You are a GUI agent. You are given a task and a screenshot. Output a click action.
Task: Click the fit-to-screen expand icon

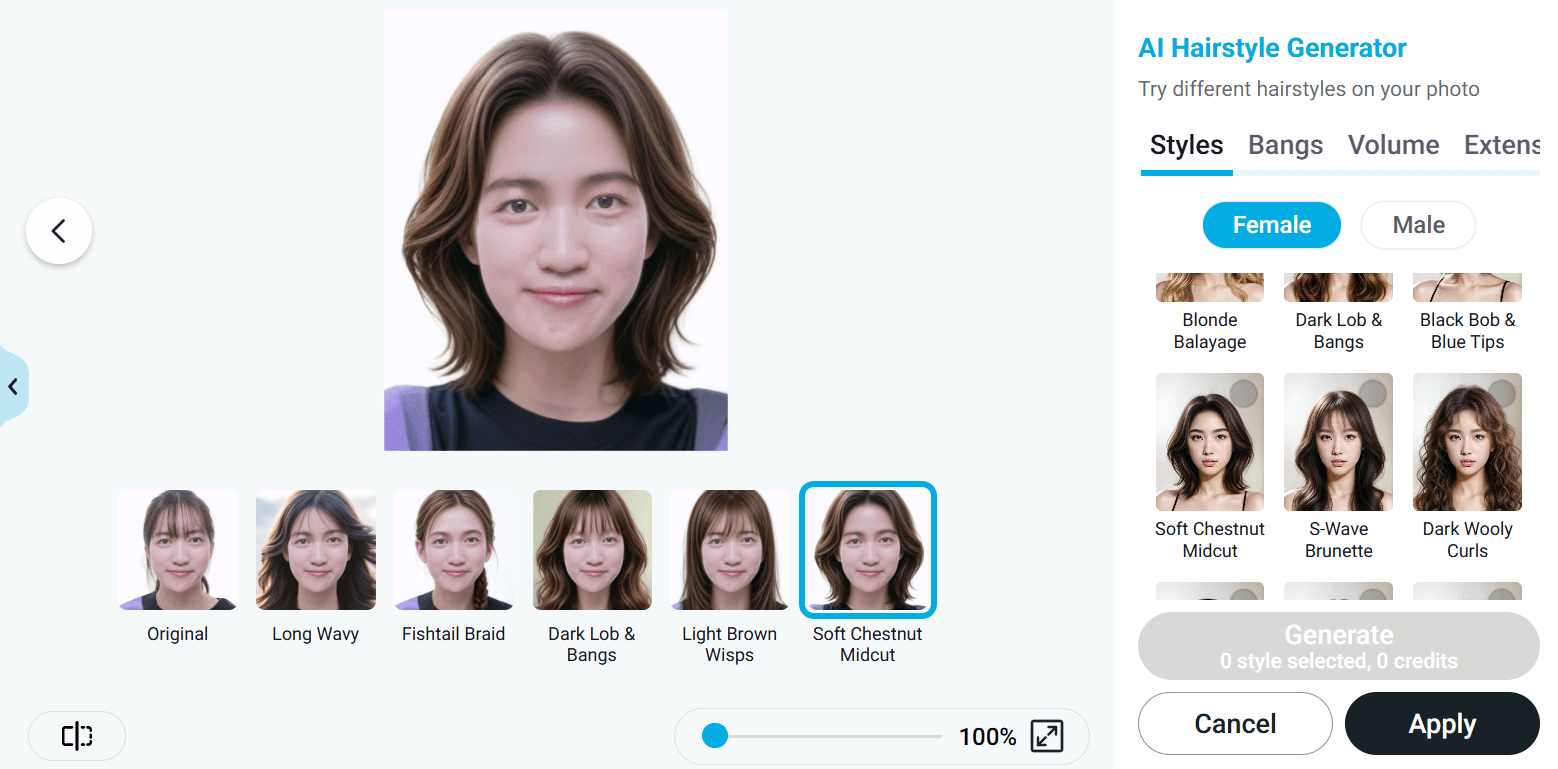pyautogui.click(x=1047, y=737)
